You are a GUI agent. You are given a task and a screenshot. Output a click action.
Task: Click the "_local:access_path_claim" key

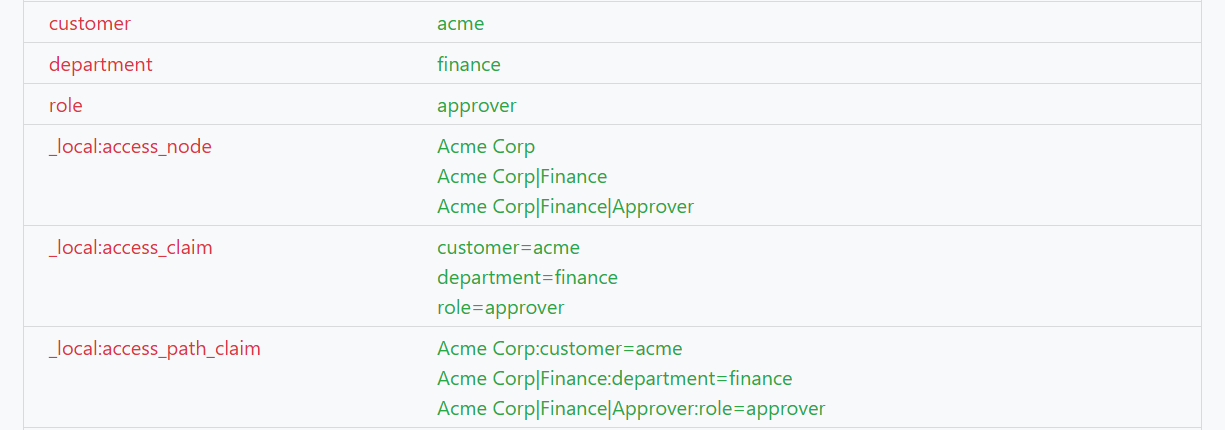(155, 349)
